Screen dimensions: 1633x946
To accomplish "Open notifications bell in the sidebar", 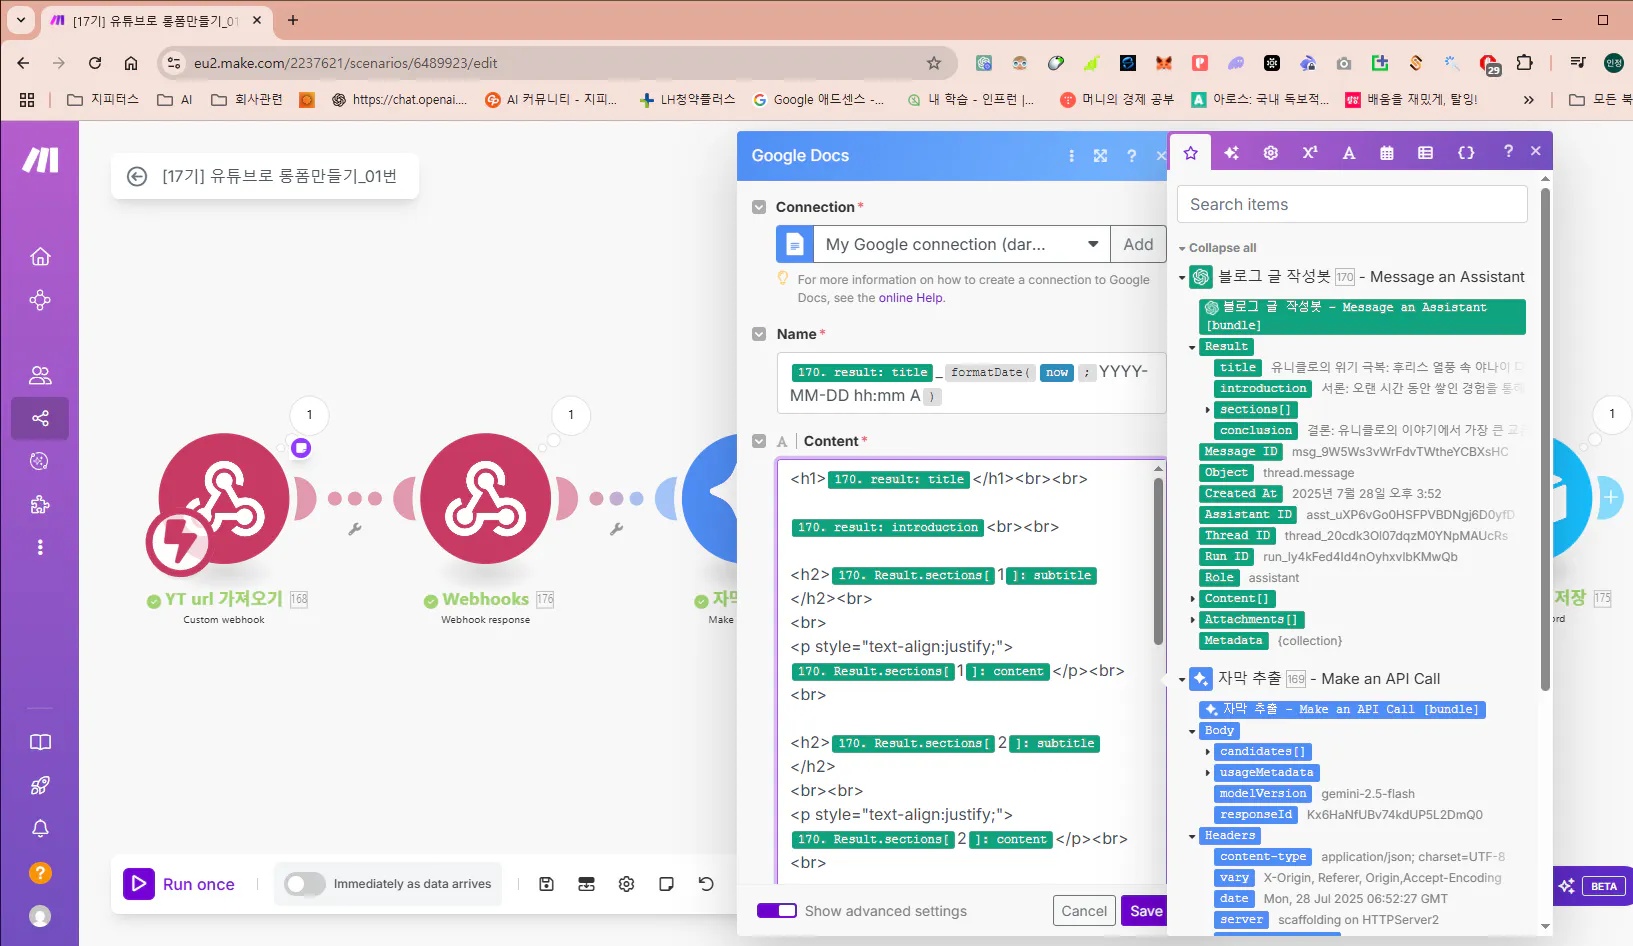I will coord(40,828).
